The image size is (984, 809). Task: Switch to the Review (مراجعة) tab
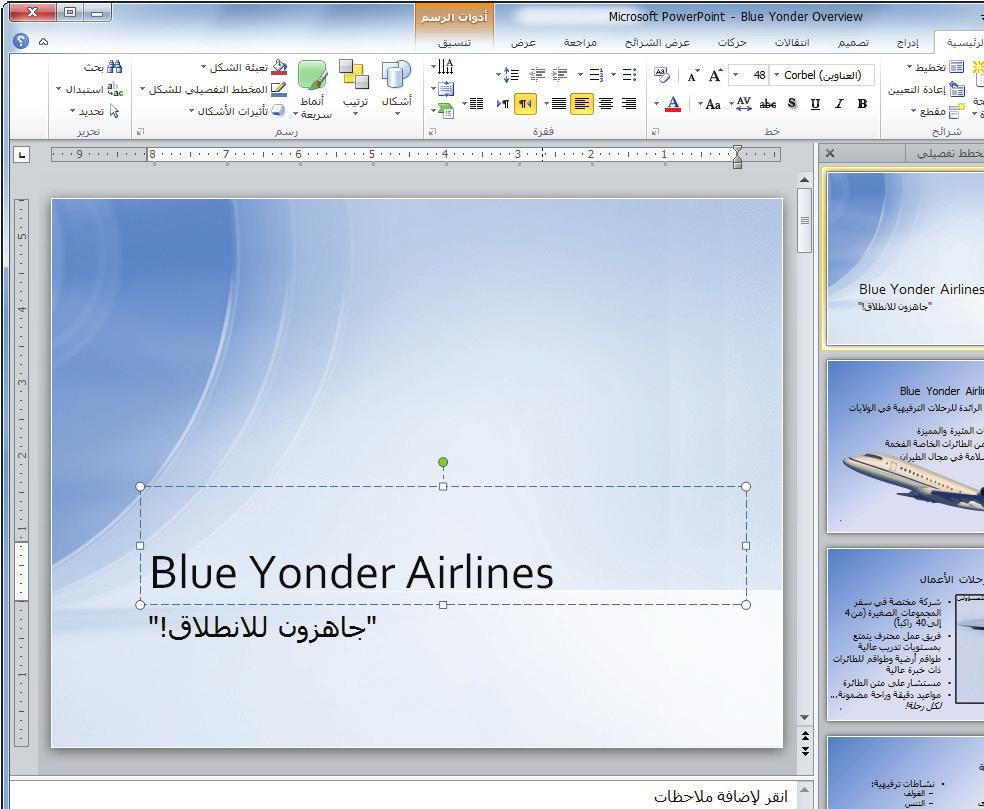(580, 42)
